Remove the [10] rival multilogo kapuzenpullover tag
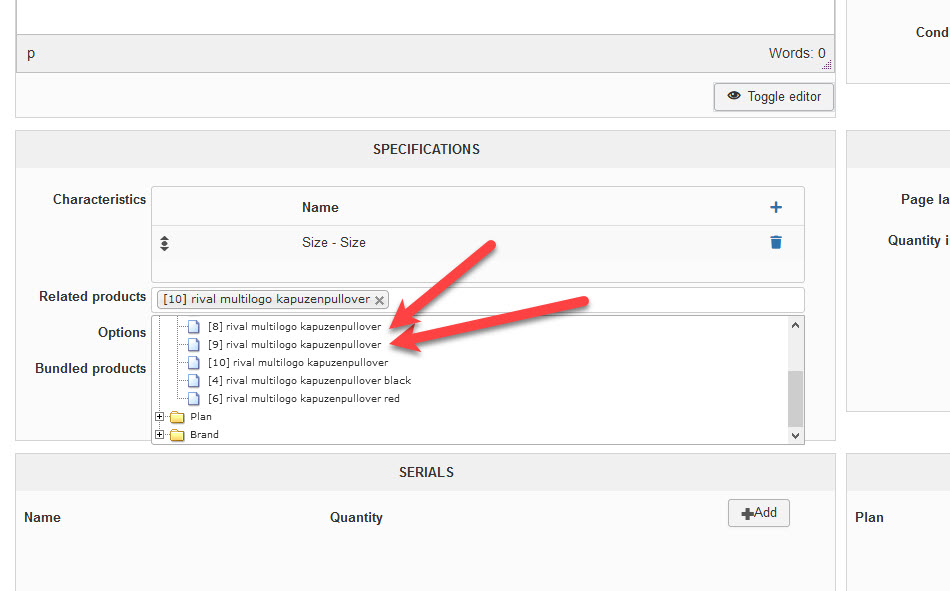Image resolution: width=950 pixels, height=591 pixels. (x=380, y=300)
